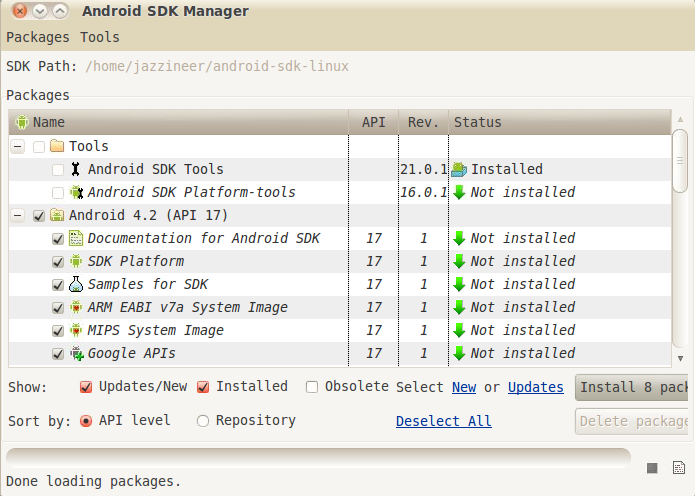695x496 pixels.
Task: Click the New selection link
Action: [464, 387]
